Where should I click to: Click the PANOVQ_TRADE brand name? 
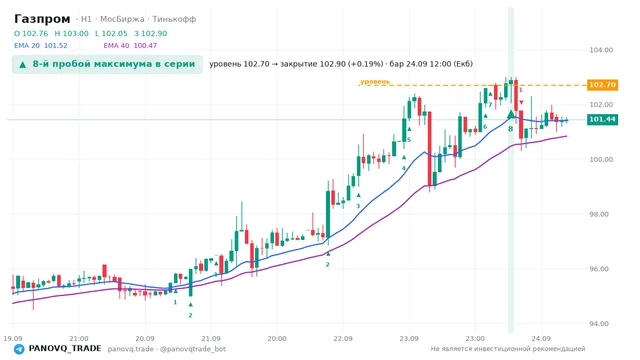(65, 349)
